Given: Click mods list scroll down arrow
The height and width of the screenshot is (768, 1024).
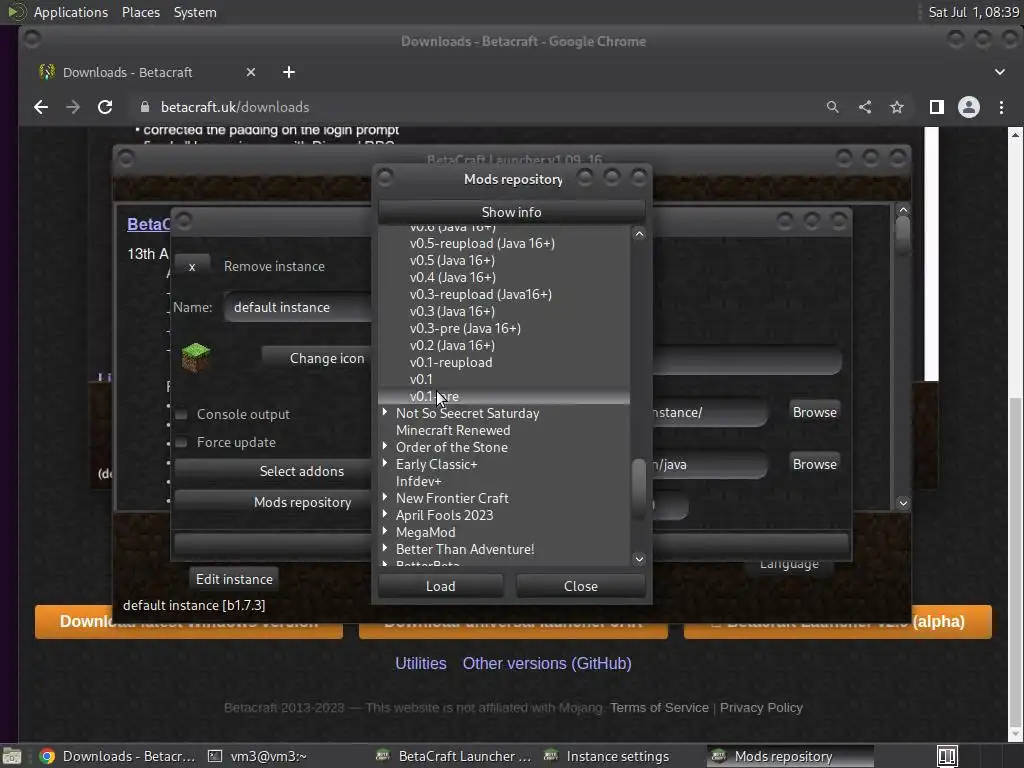Looking at the screenshot, I should (639, 559).
